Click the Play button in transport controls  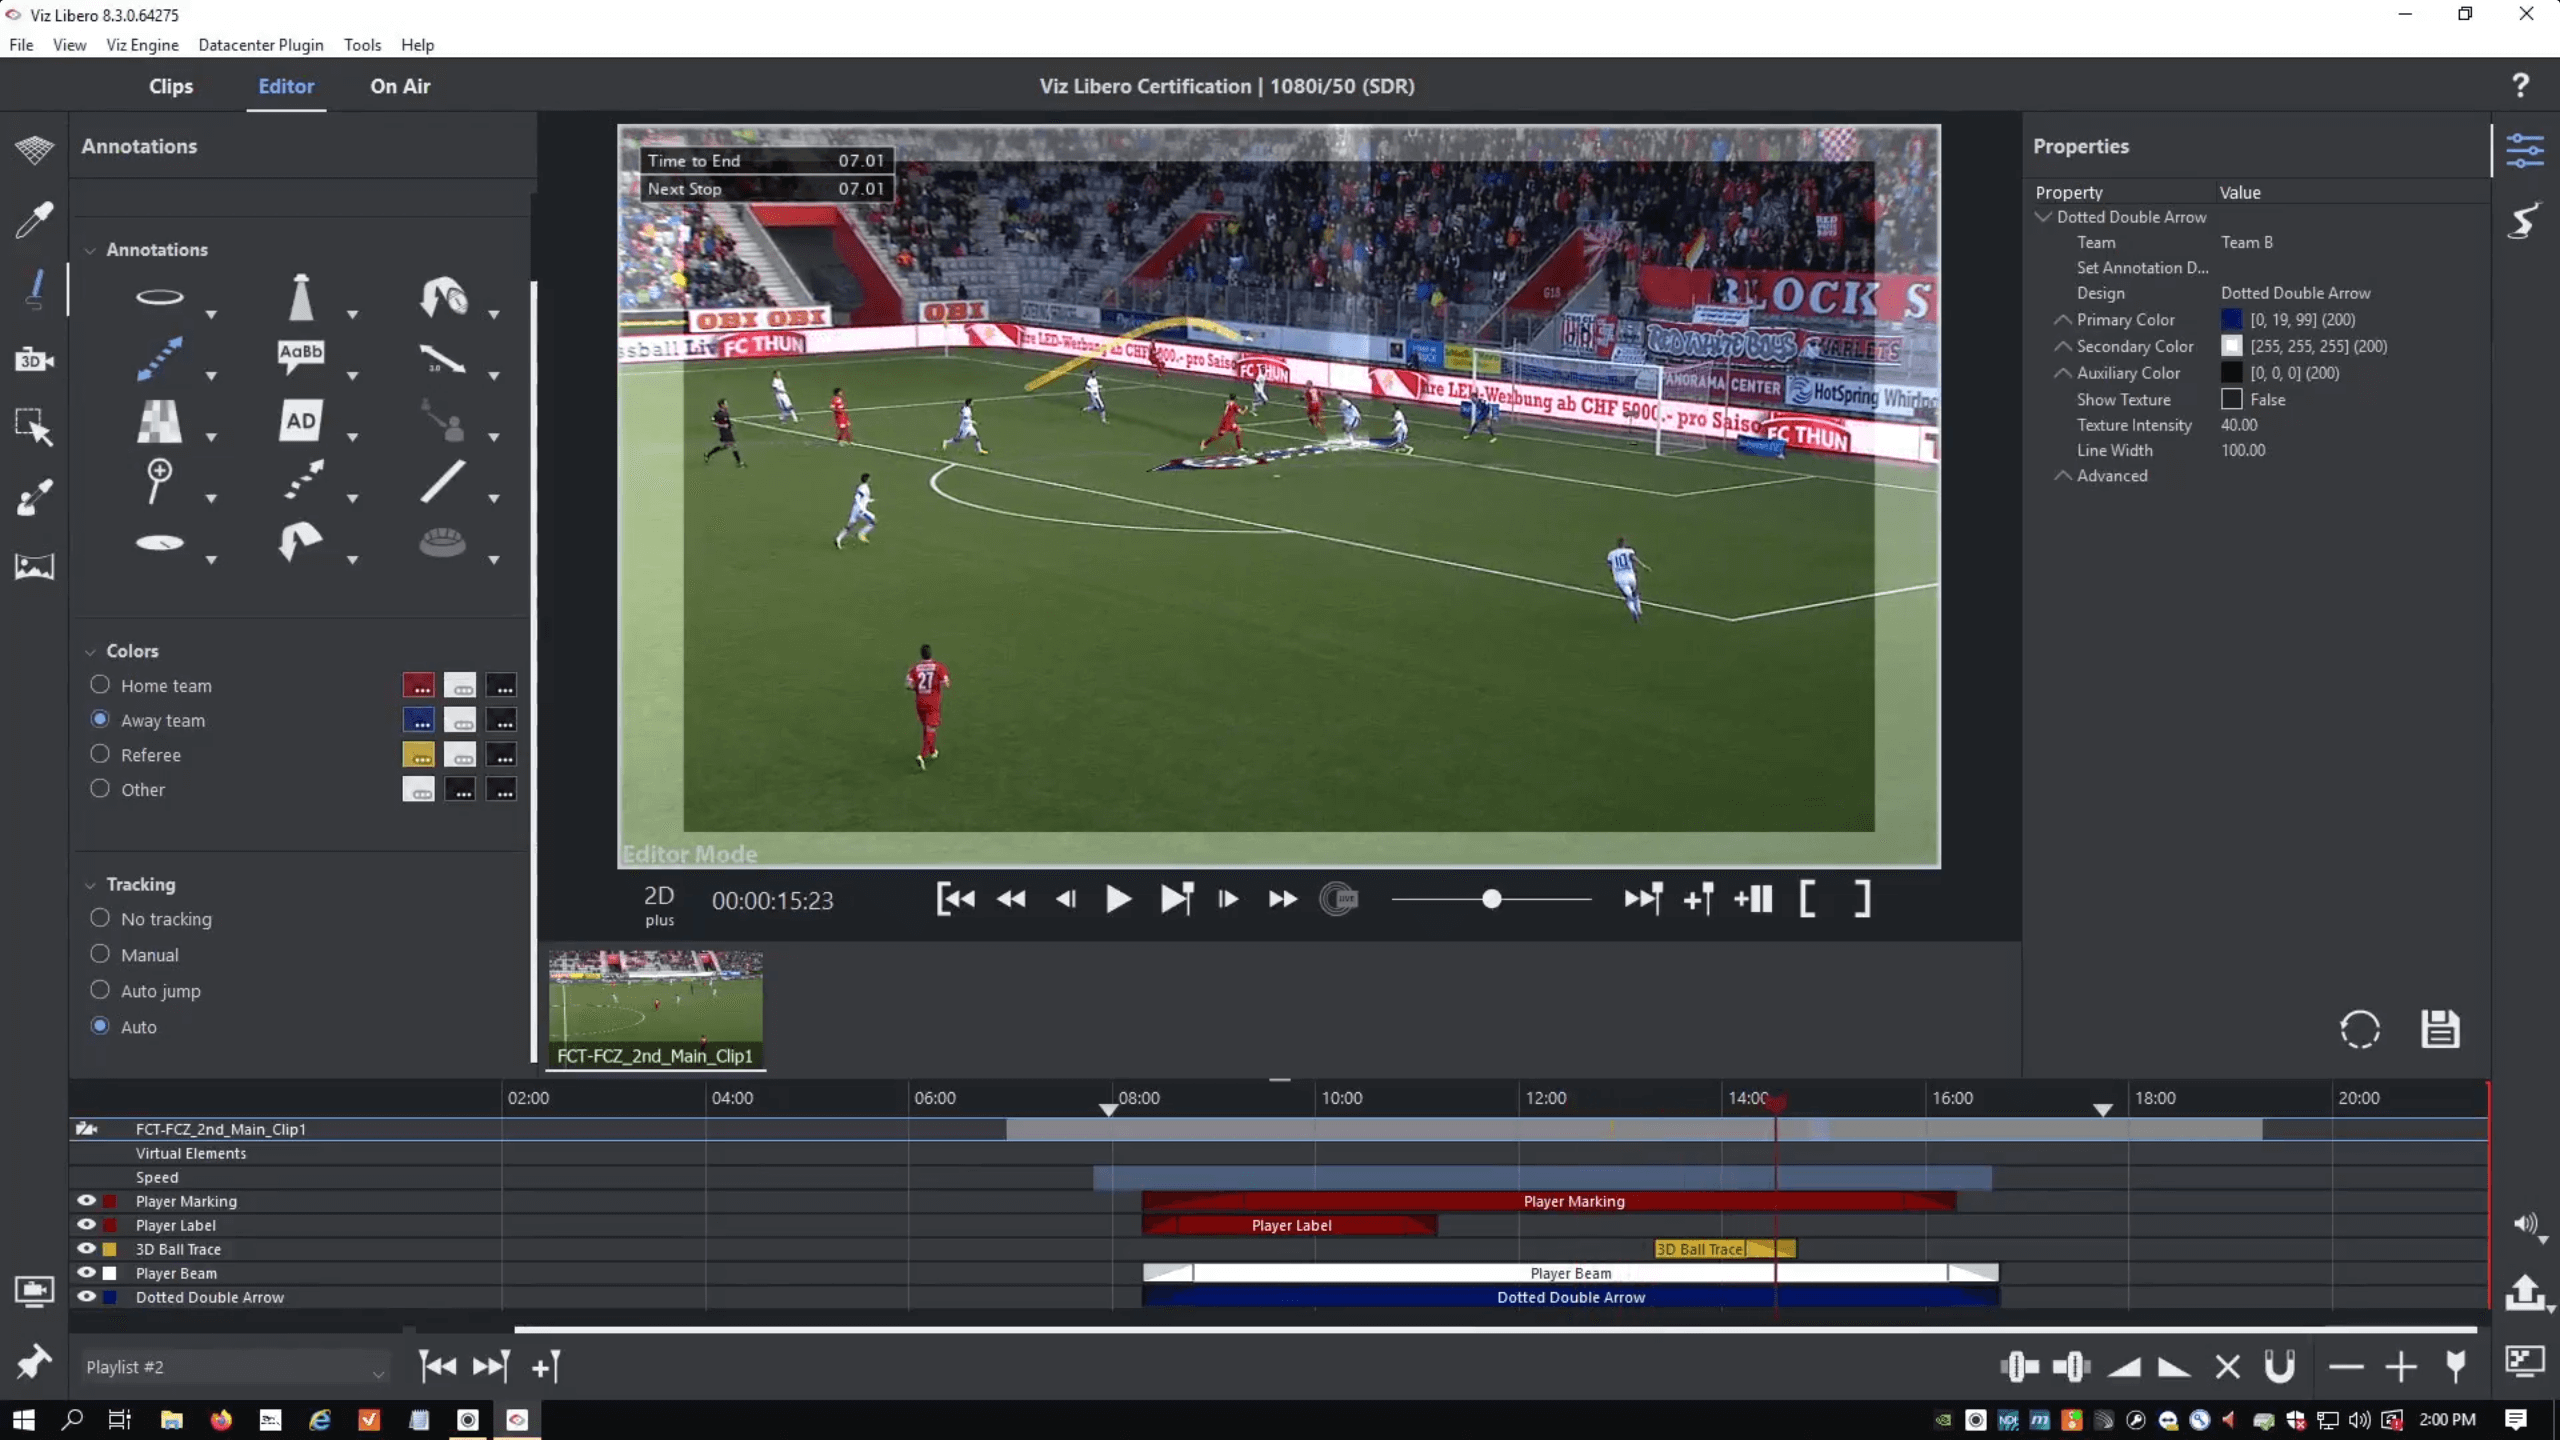tap(1118, 899)
